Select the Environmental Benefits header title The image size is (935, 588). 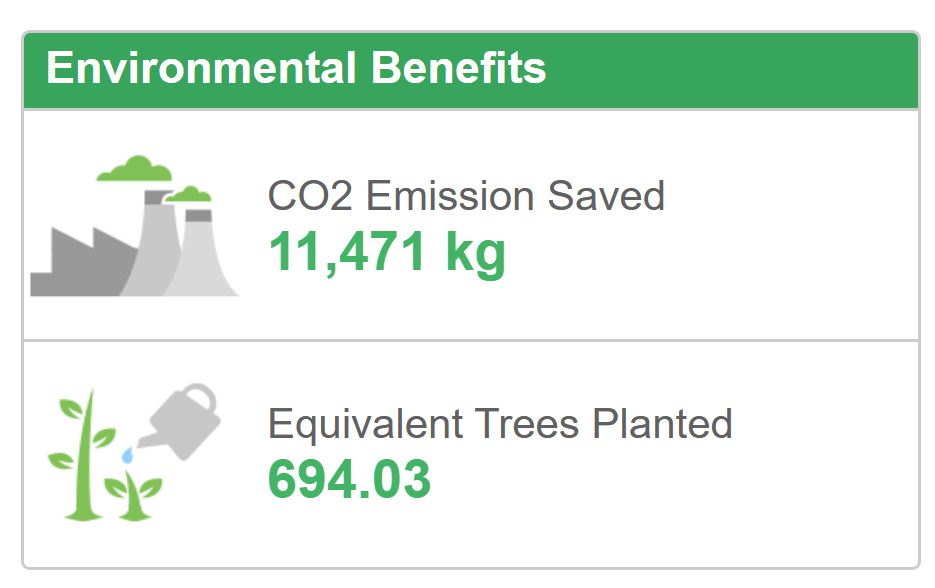point(296,68)
